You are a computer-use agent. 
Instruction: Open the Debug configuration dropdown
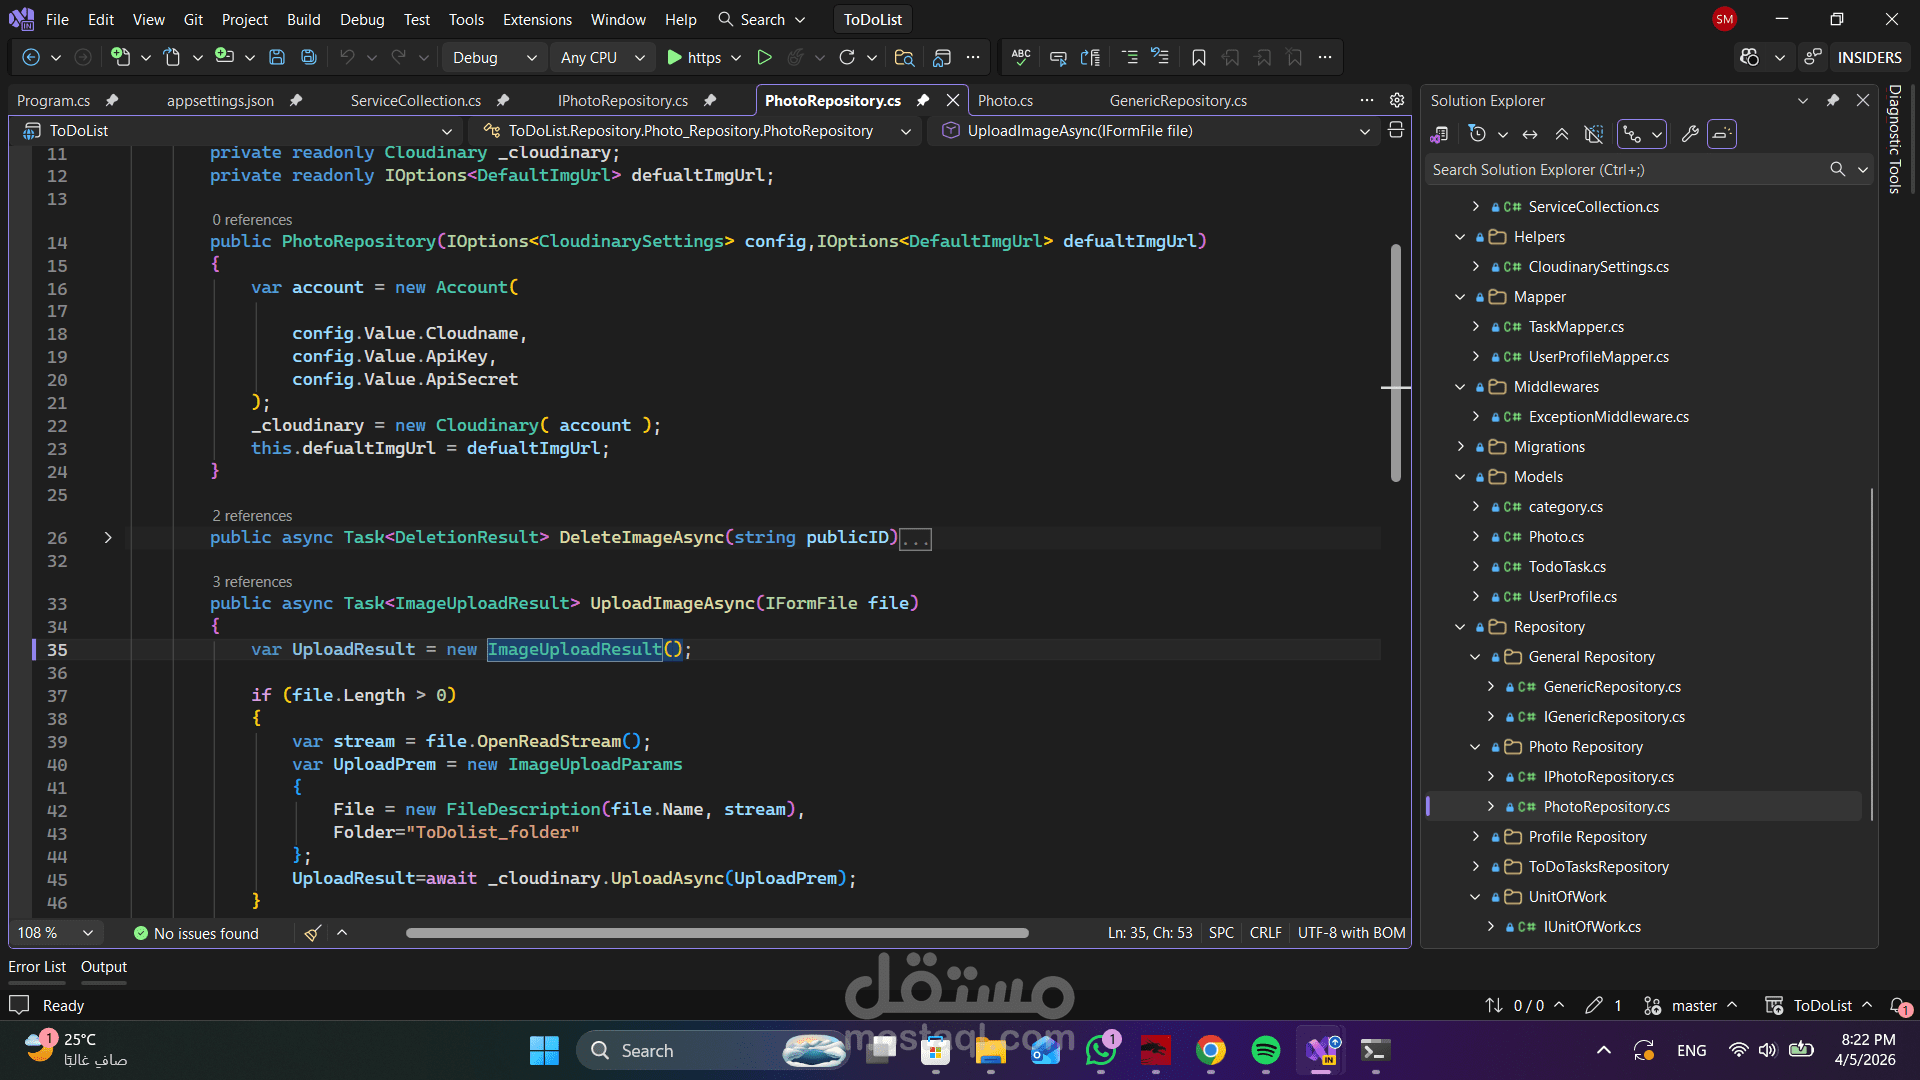coord(495,58)
